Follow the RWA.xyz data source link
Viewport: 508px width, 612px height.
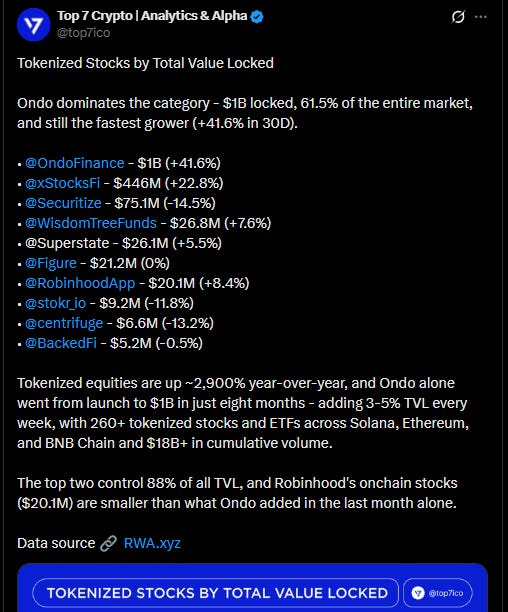152,543
